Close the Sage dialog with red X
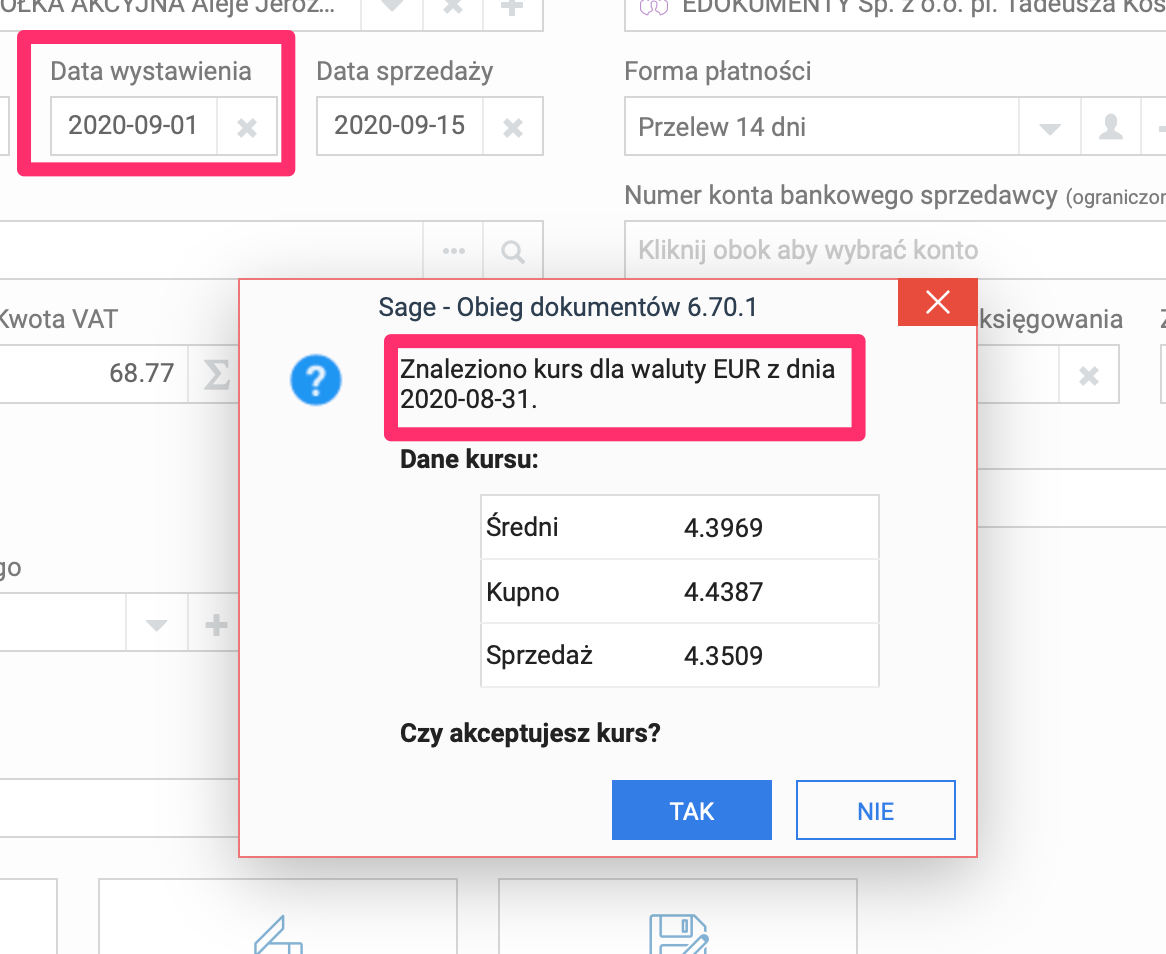The height and width of the screenshot is (954, 1166). click(x=938, y=303)
